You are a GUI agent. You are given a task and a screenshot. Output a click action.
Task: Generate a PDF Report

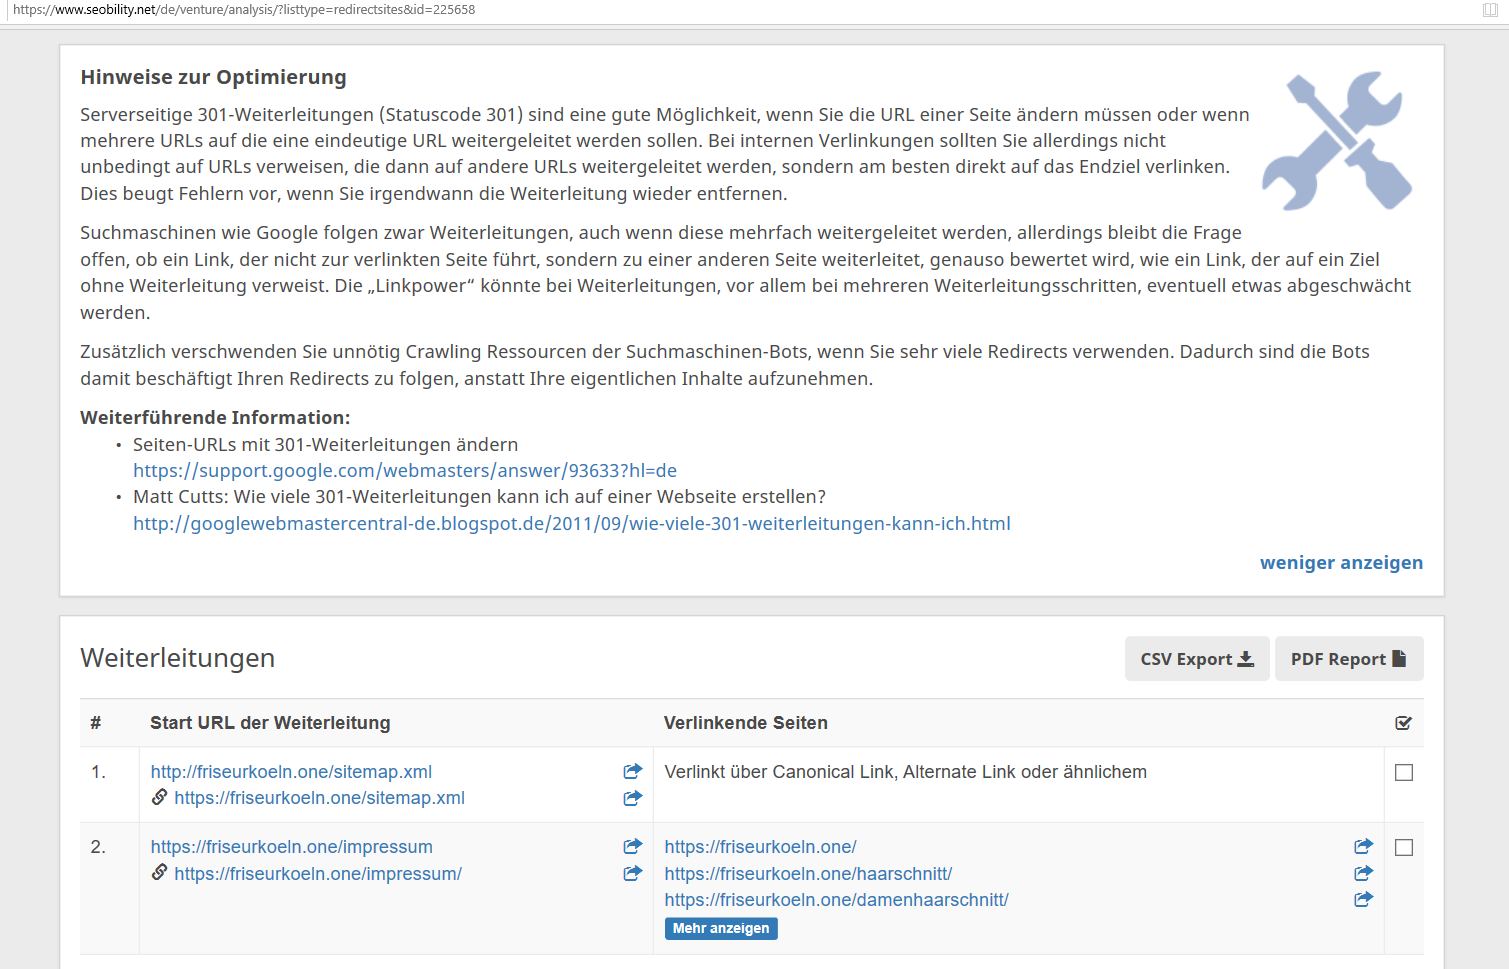click(x=1349, y=658)
